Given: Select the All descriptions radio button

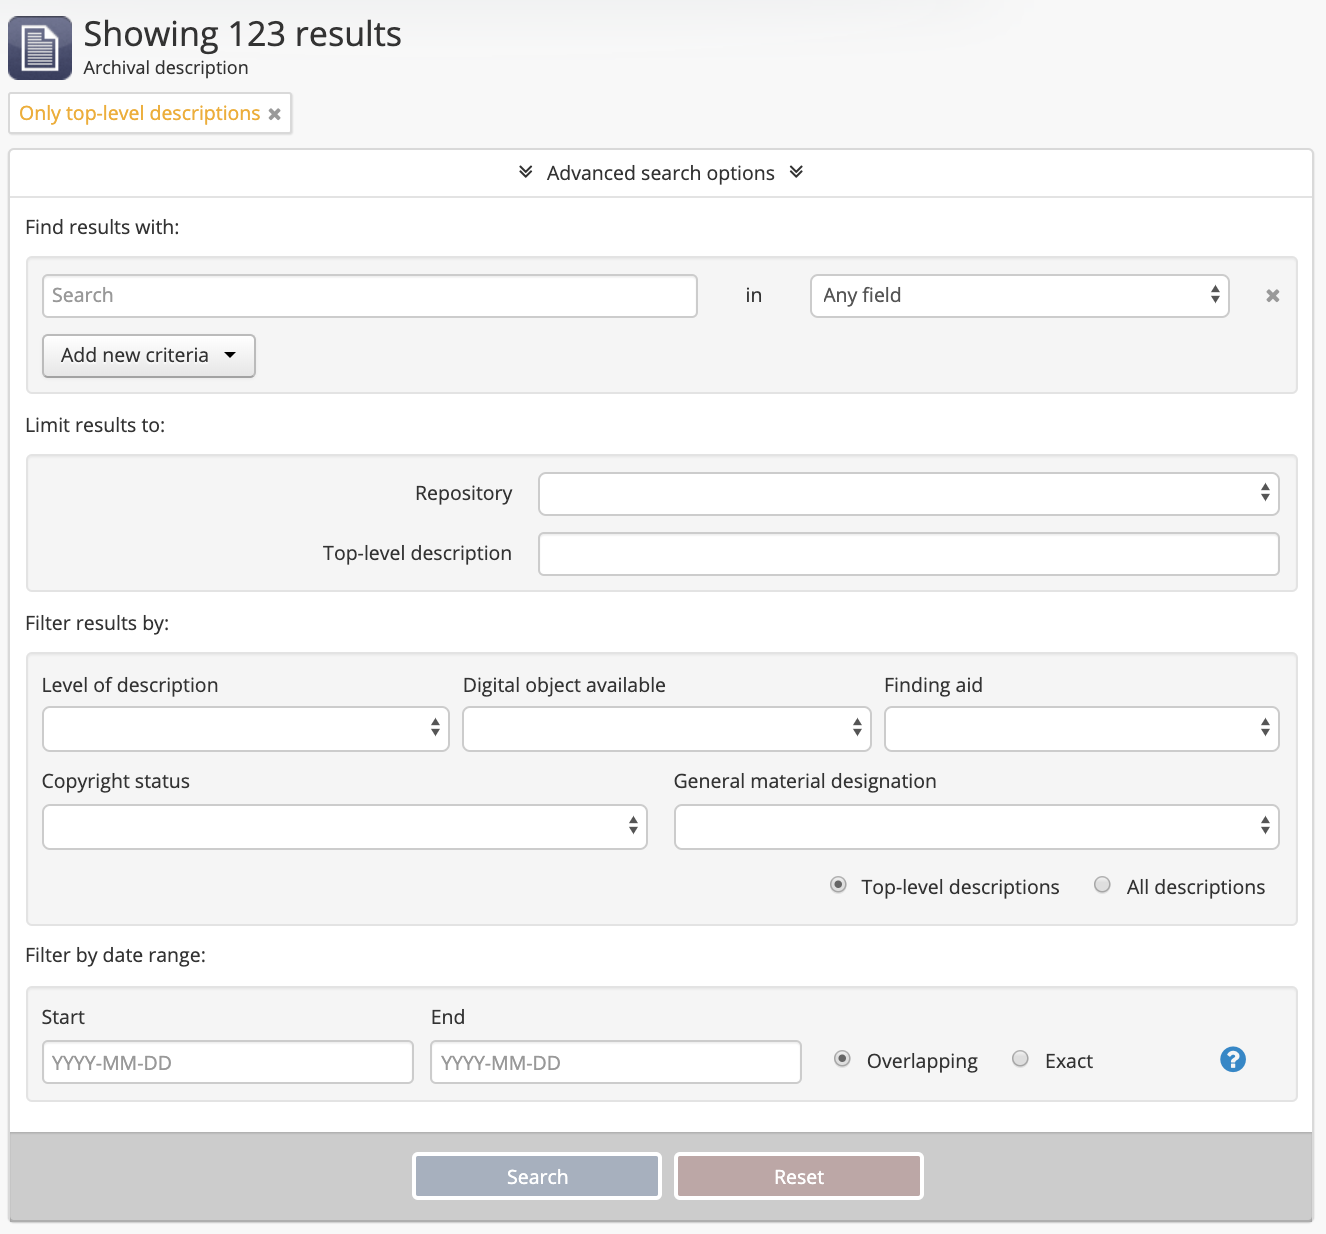Looking at the screenshot, I should (1102, 885).
